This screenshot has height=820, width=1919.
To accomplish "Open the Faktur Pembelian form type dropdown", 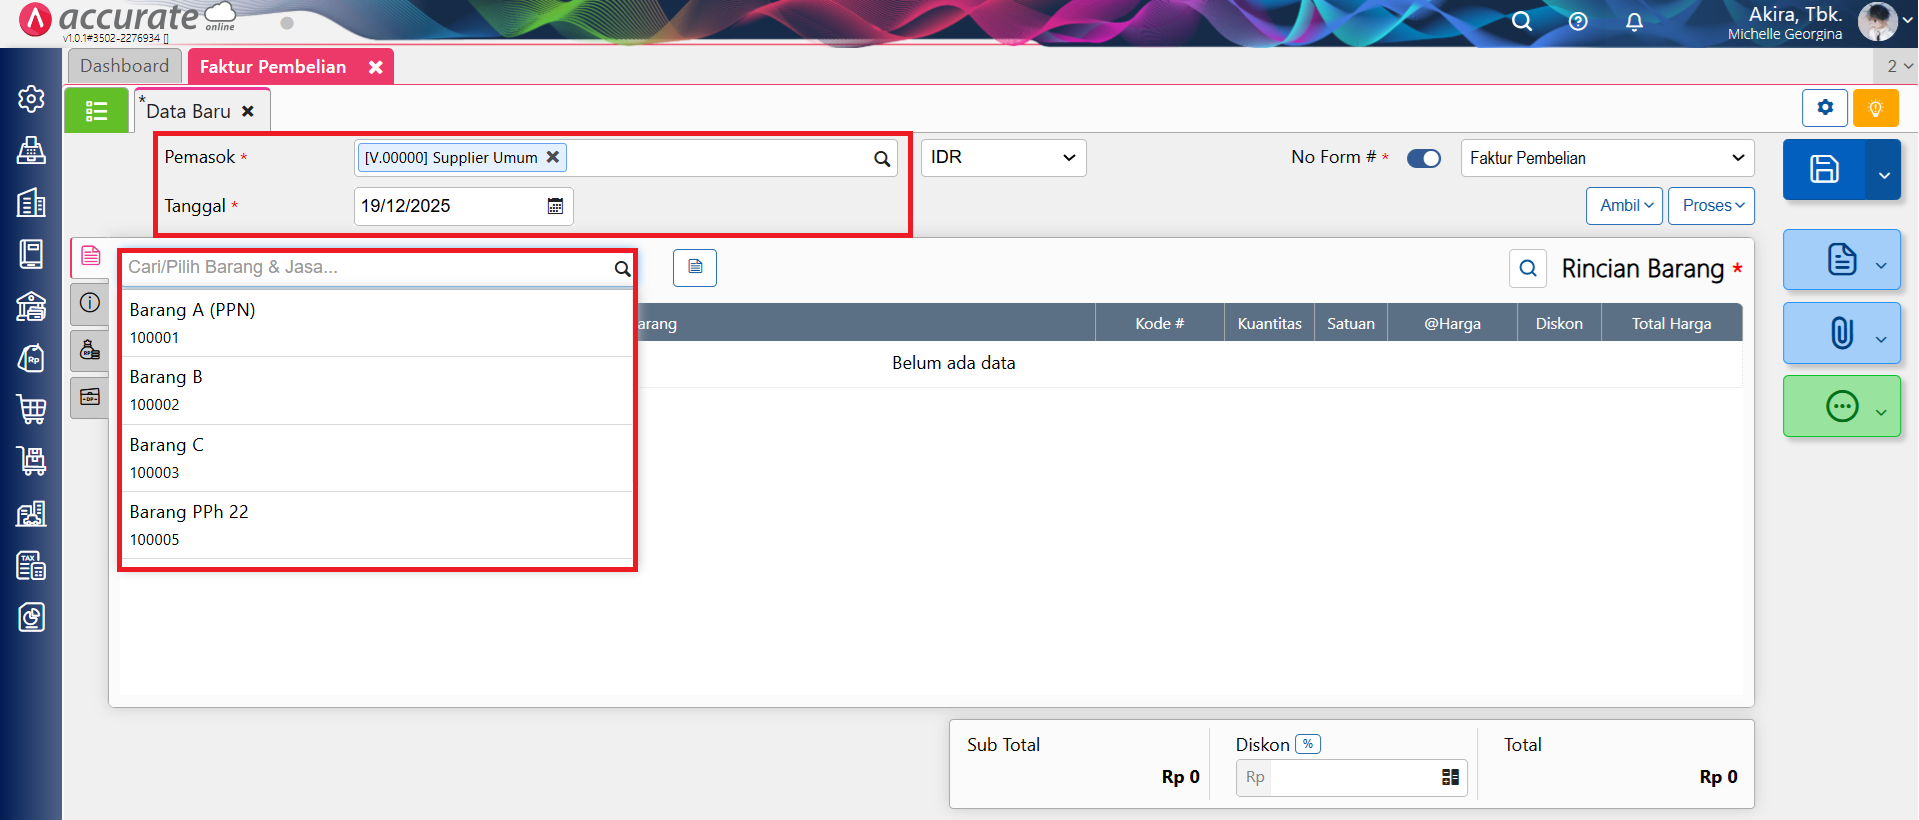I will click(1606, 158).
